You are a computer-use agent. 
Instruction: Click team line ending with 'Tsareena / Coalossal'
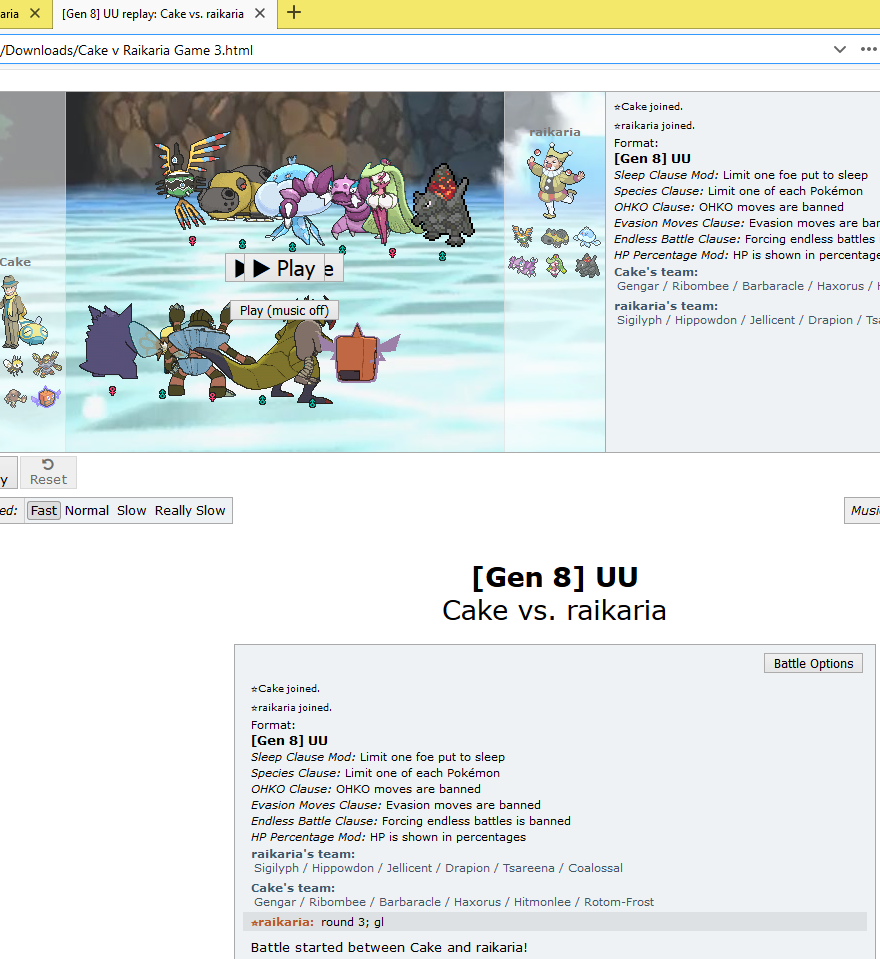pyautogui.click(x=438, y=868)
